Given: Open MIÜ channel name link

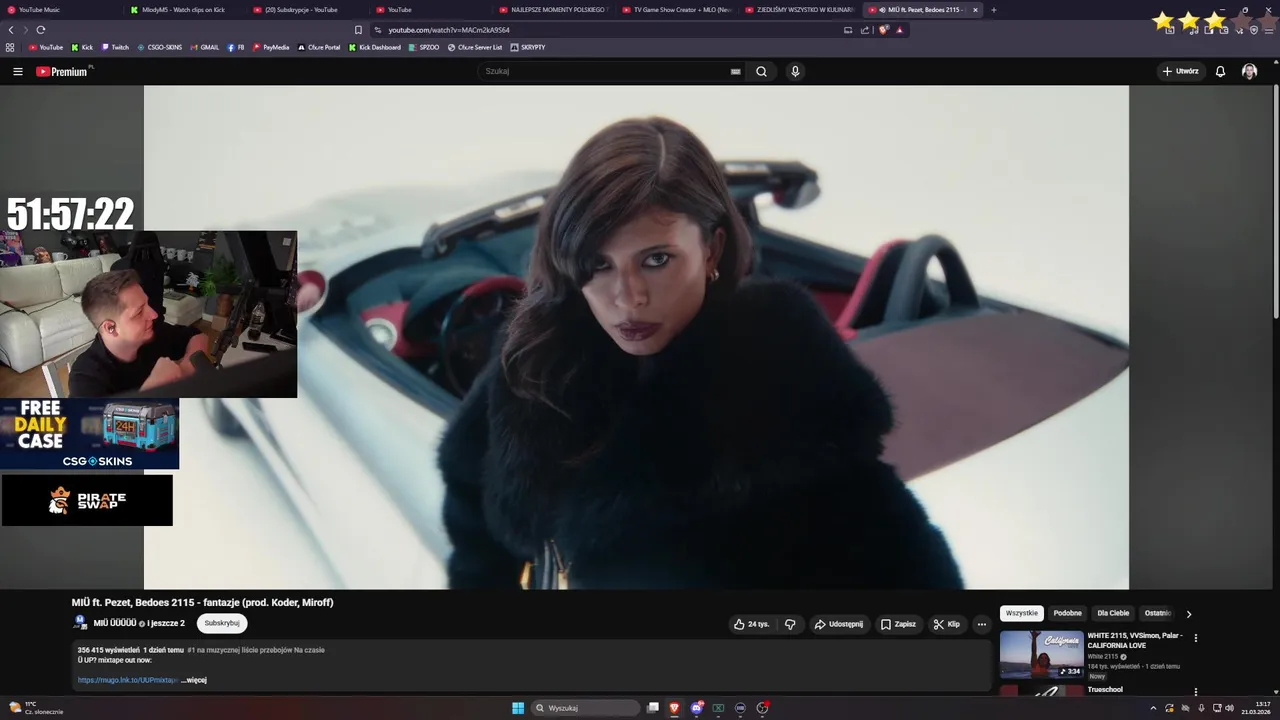Looking at the screenshot, I should pyautogui.click(x=114, y=623).
